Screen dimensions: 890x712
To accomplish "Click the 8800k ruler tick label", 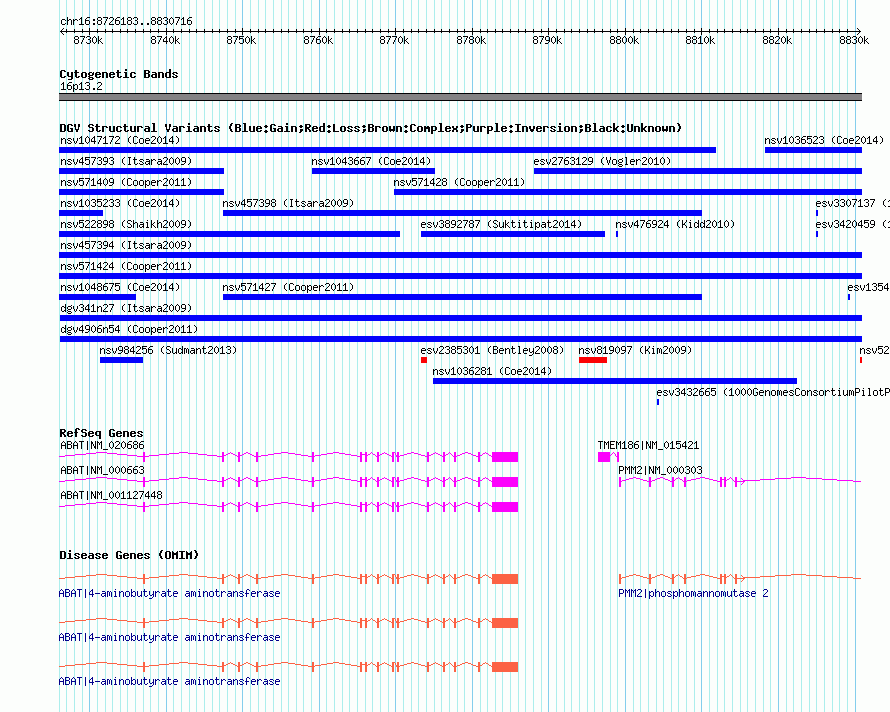I will point(624,40).
